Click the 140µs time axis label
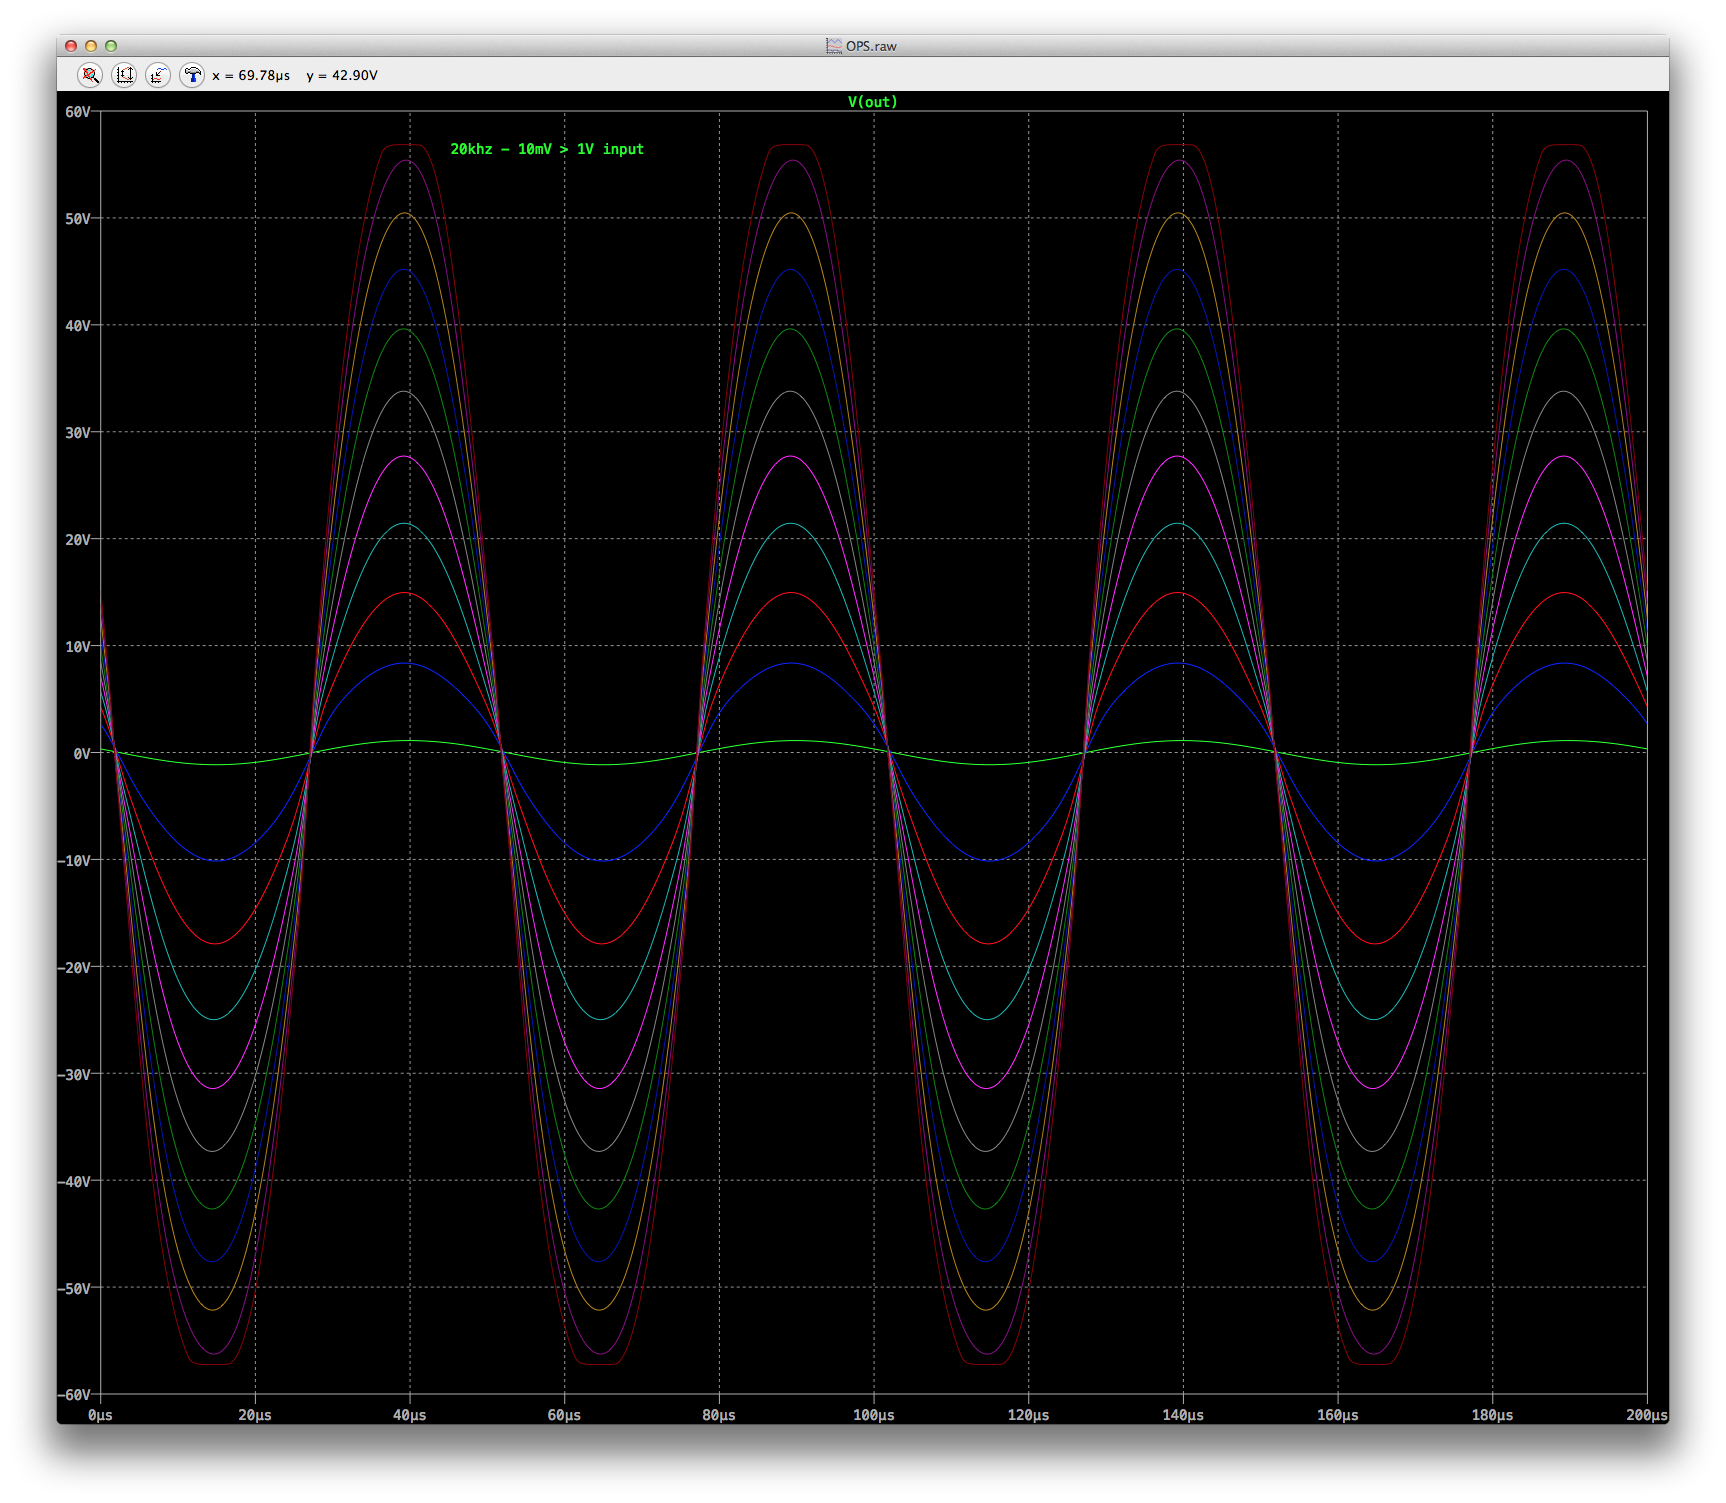Screen dimensions: 1726x1503 1183,1415
